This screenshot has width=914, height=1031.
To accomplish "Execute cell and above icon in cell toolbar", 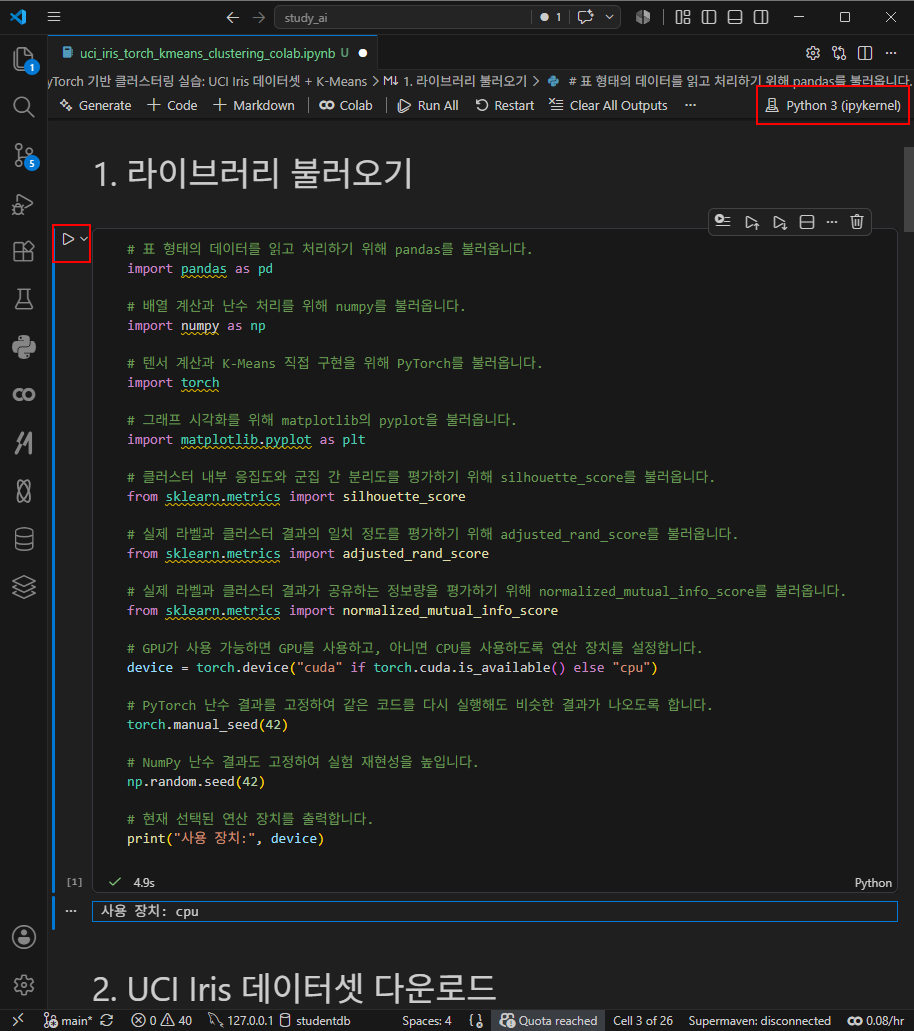I will click(x=752, y=222).
